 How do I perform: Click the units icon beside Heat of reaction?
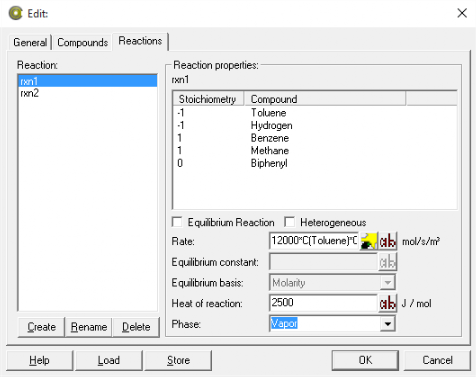(x=388, y=303)
